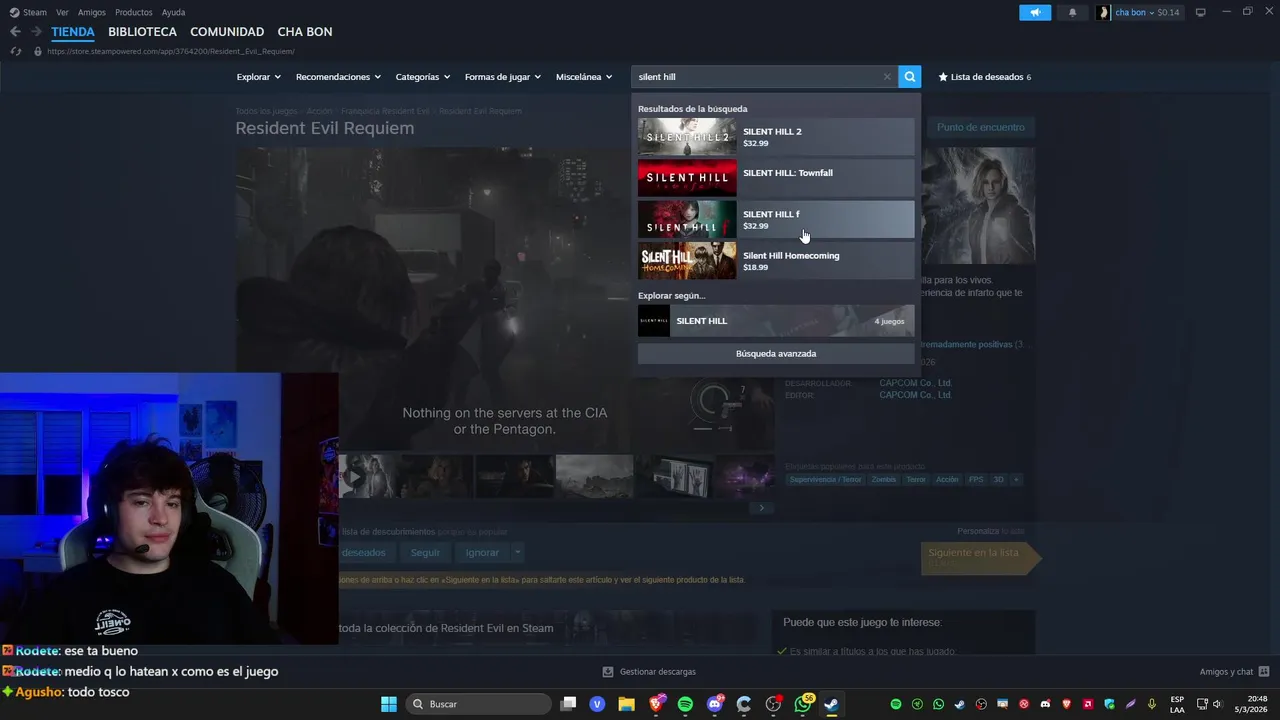Open the Ver menu
1280x720 pixels.
tap(62, 12)
